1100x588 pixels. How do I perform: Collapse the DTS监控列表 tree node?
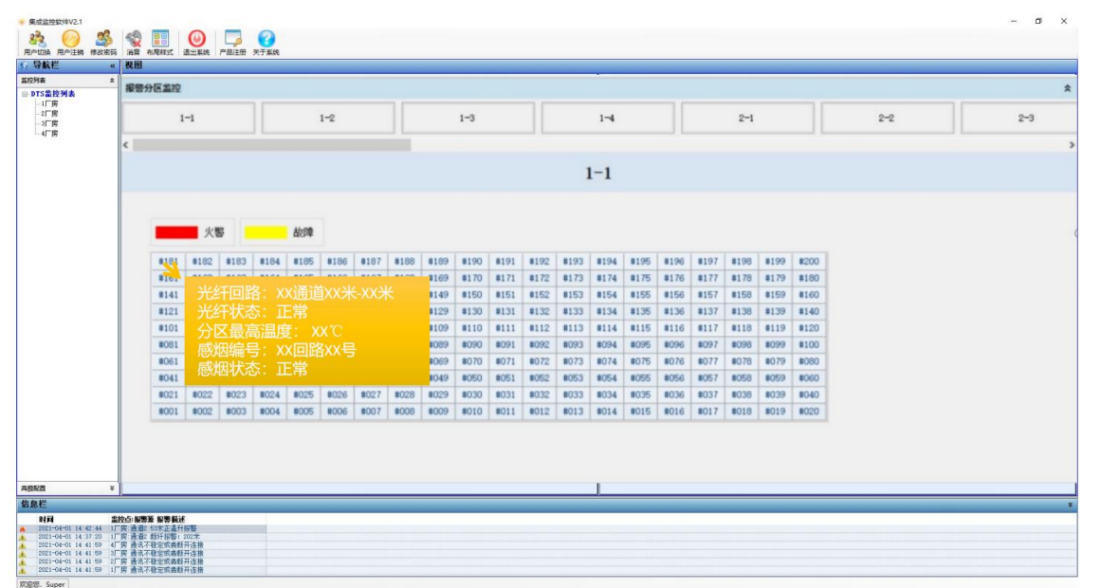[25, 95]
